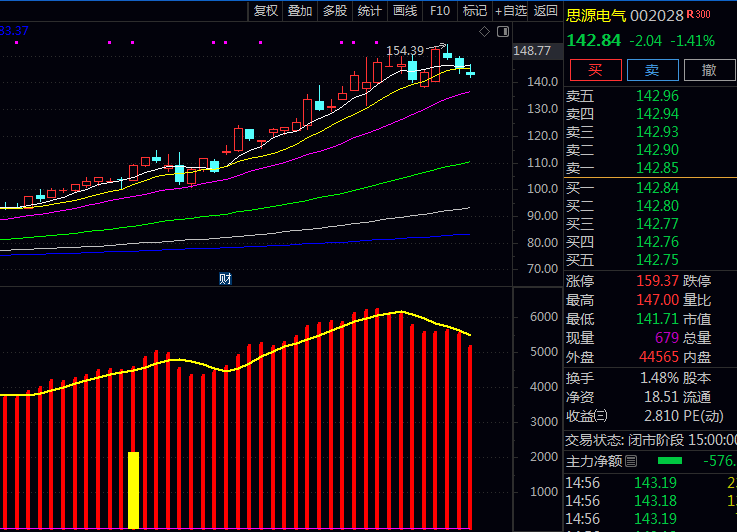Click the blue 卖 sell button
Screen dimensions: 737x532
[x=652, y=70]
